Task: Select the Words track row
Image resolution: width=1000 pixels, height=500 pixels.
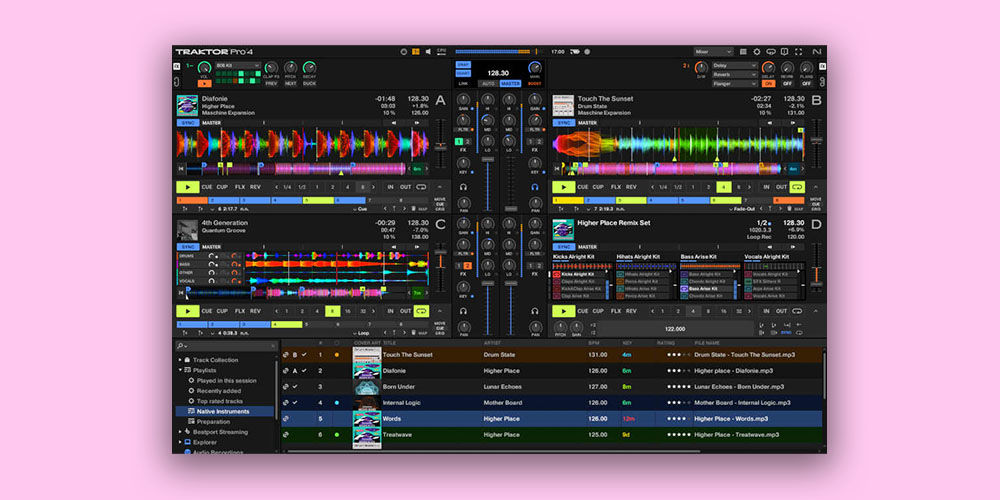Action: pos(552,419)
